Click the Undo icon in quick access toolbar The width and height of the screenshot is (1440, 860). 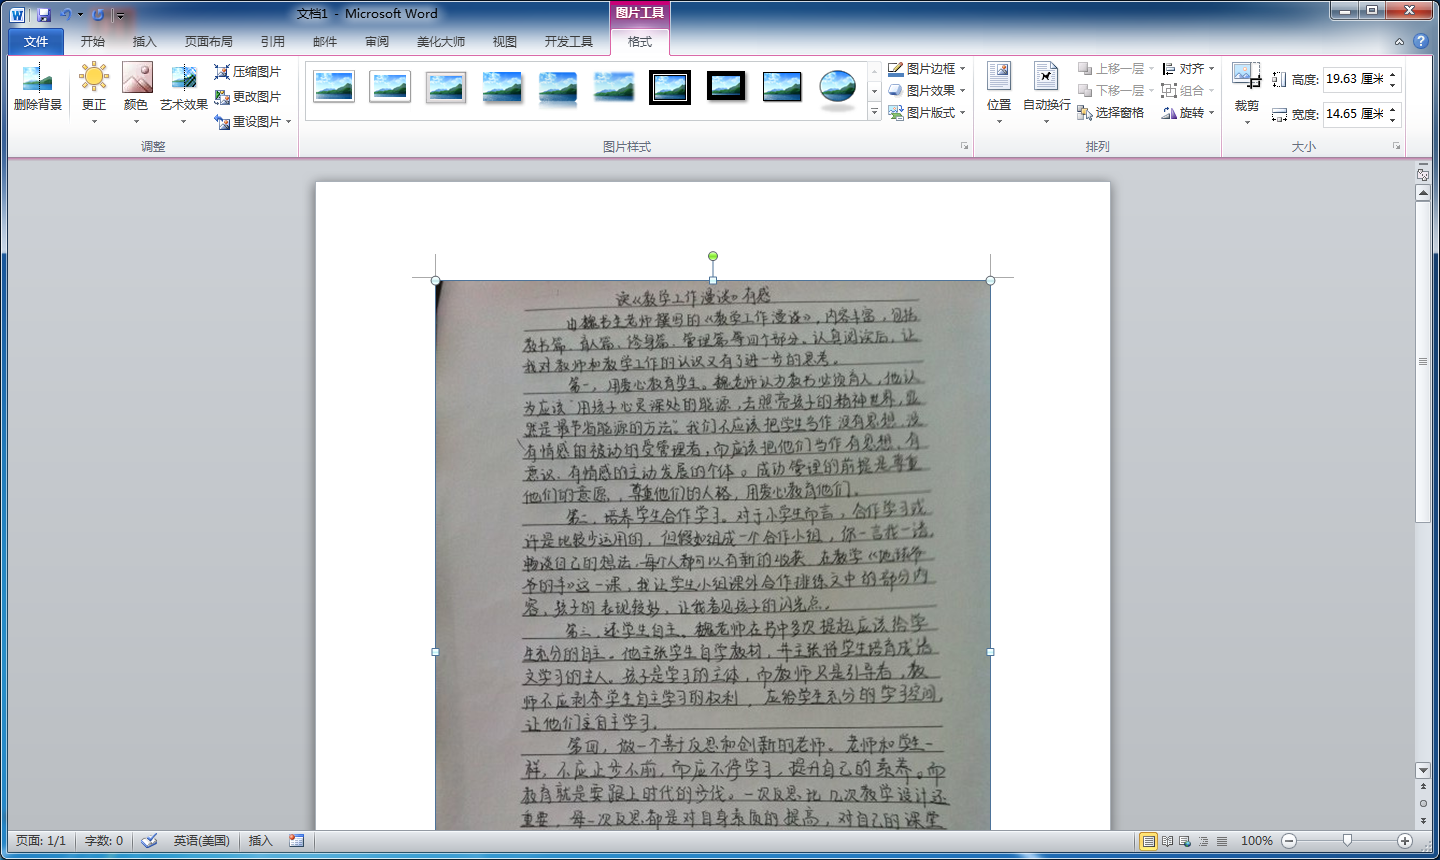click(66, 15)
